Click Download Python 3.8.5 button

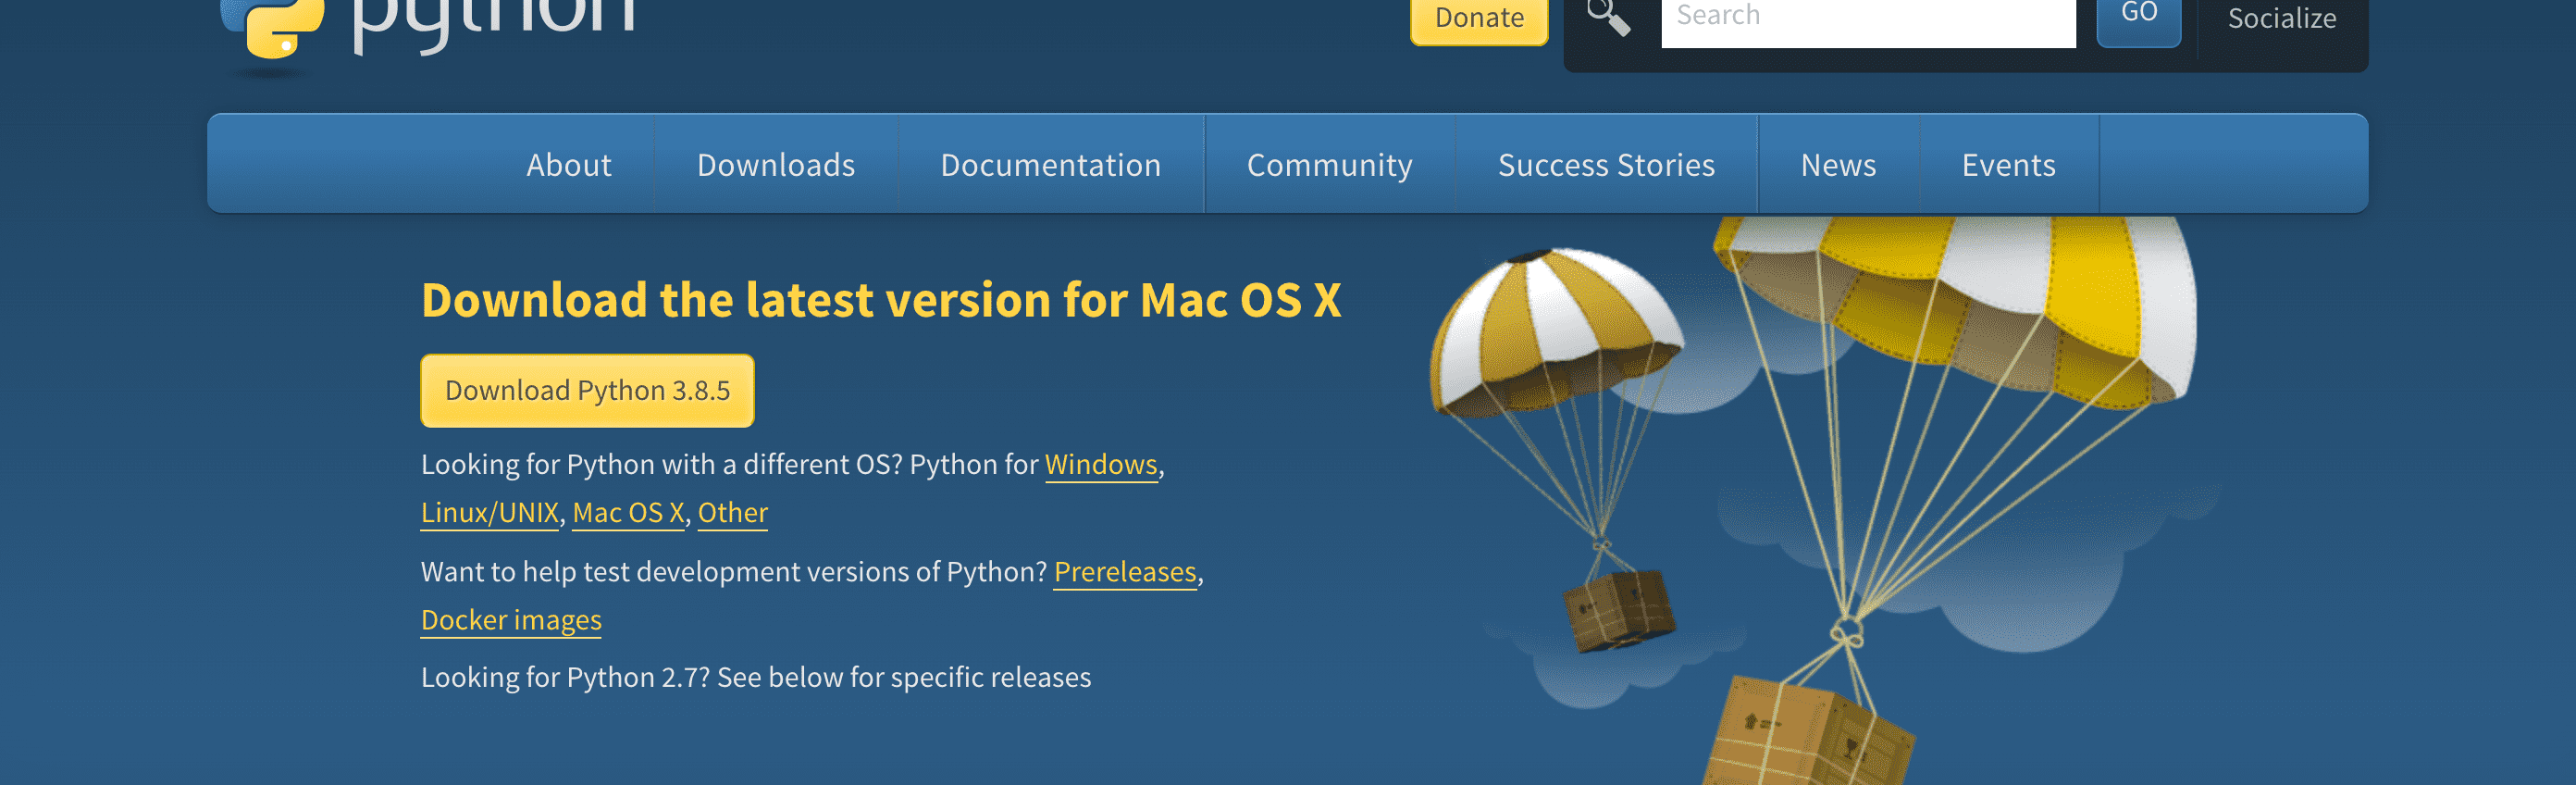[587, 390]
